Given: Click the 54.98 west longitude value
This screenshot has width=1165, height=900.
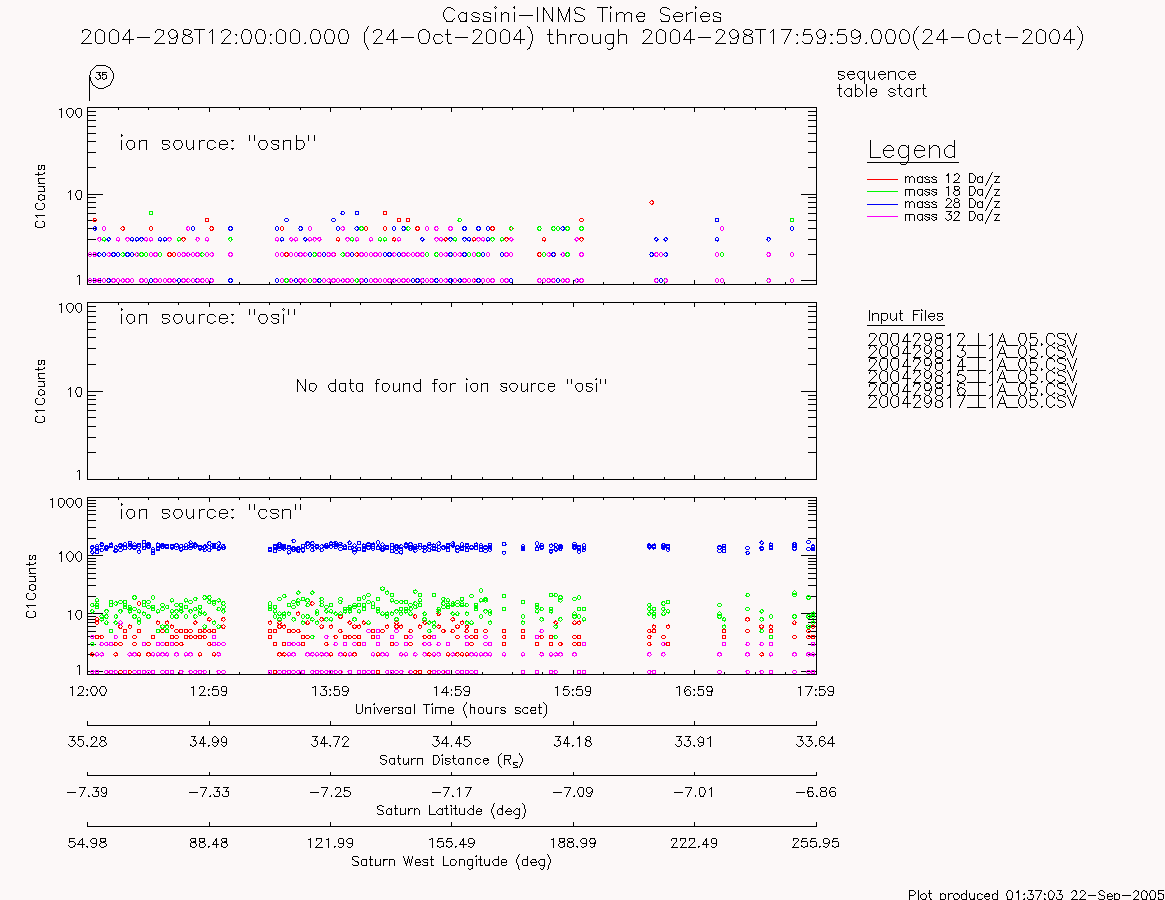Looking at the screenshot, I should [88, 844].
